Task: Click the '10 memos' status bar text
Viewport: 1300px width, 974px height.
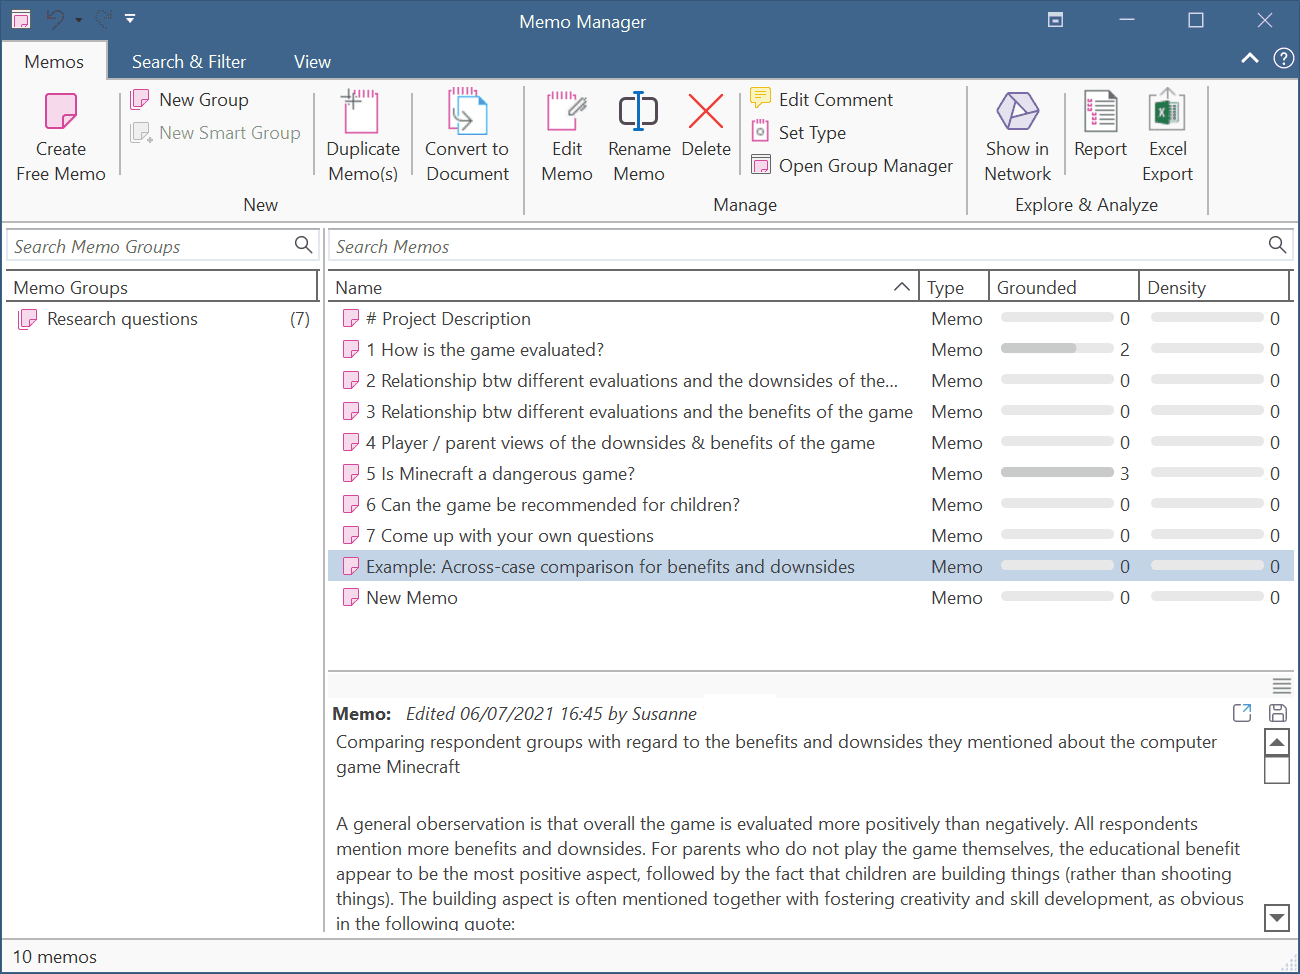Action: 55,957
